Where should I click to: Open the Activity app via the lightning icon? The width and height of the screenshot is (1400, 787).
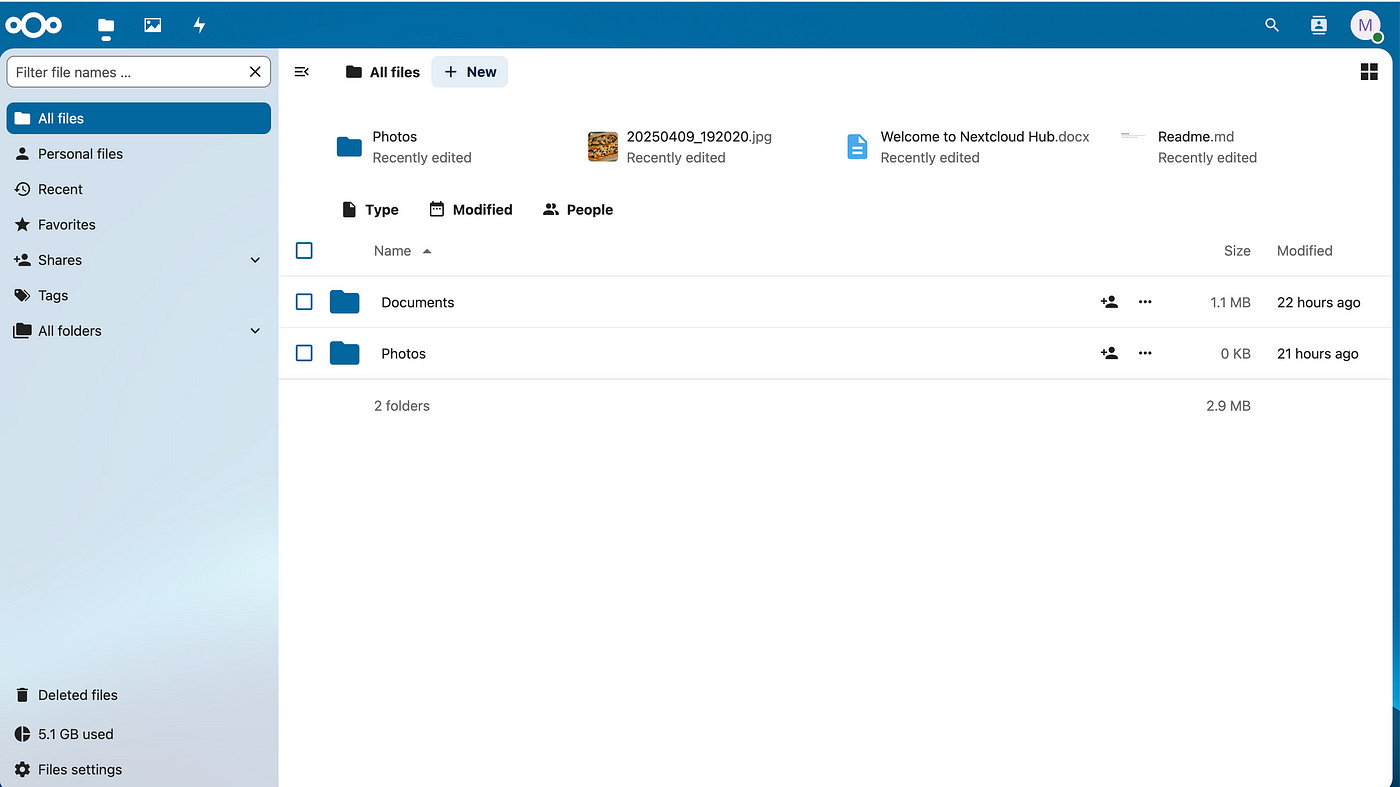click(x=199, y=25)
